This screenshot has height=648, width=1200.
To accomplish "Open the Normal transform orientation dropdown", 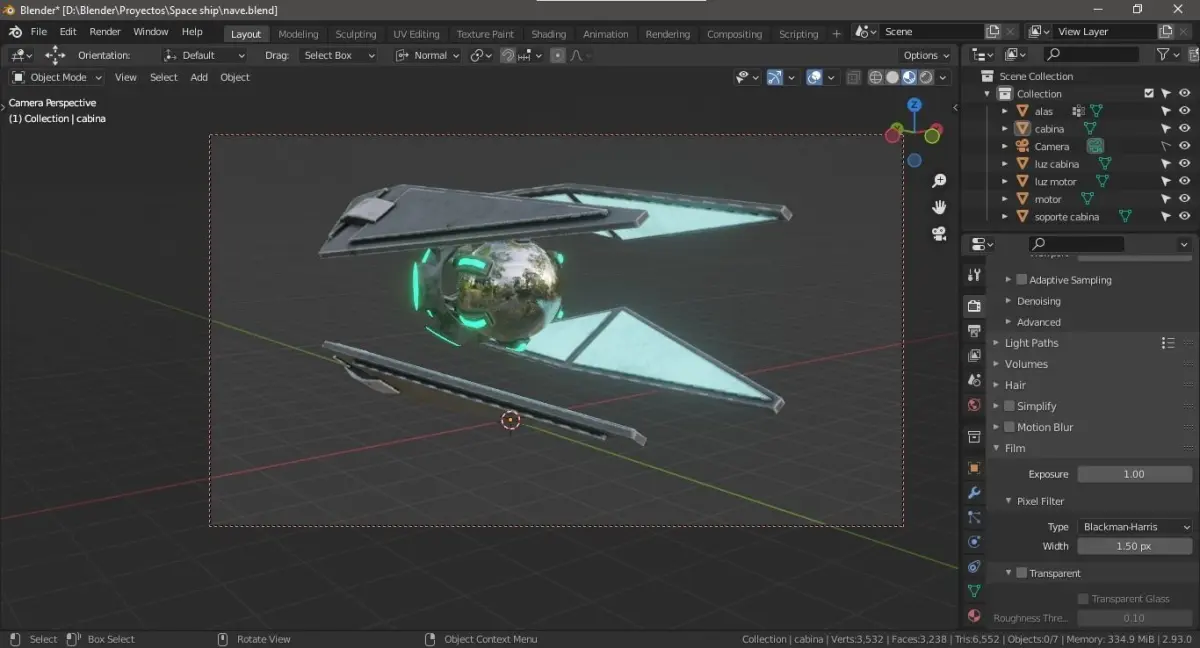I will click(428, 55).
